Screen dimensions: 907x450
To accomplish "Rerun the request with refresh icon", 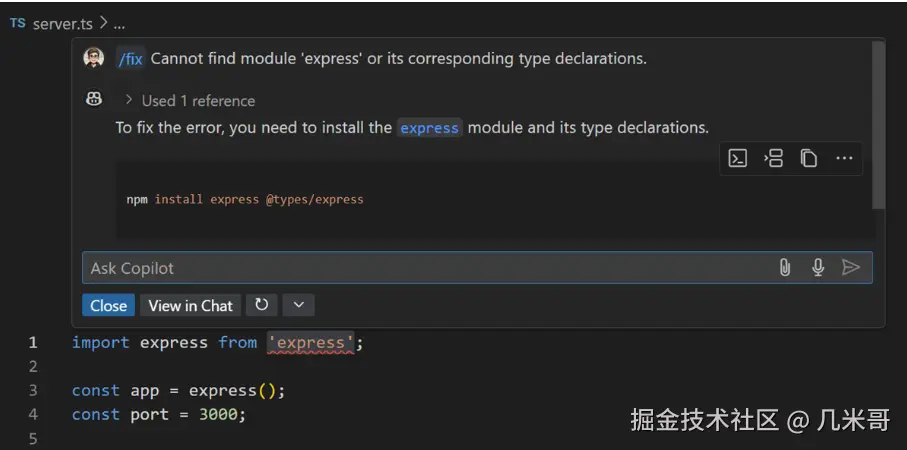I will (261, 305).
